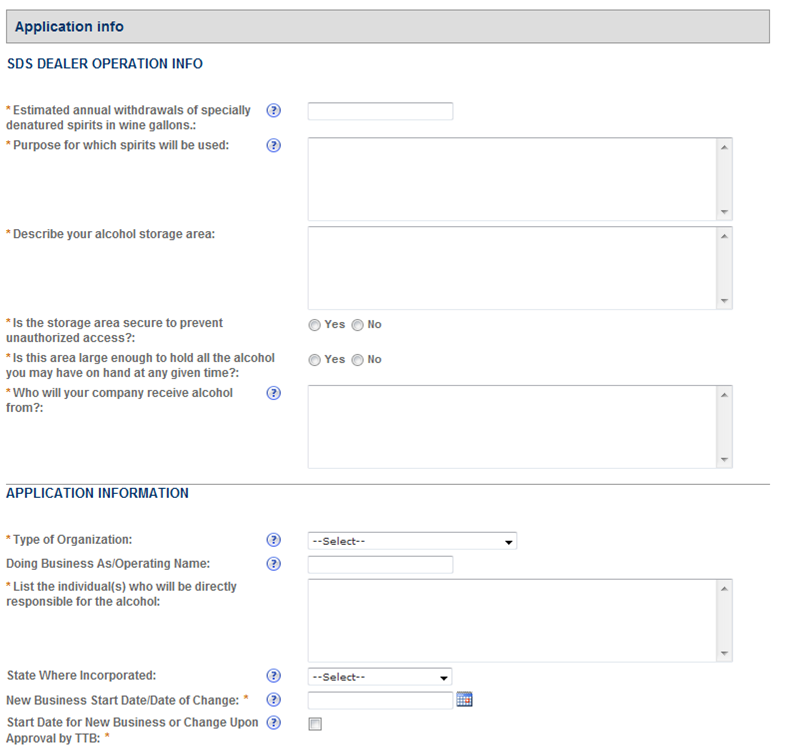Click Doing Business As name field
The height and width of the screenshot is (754, 789).
380,565
